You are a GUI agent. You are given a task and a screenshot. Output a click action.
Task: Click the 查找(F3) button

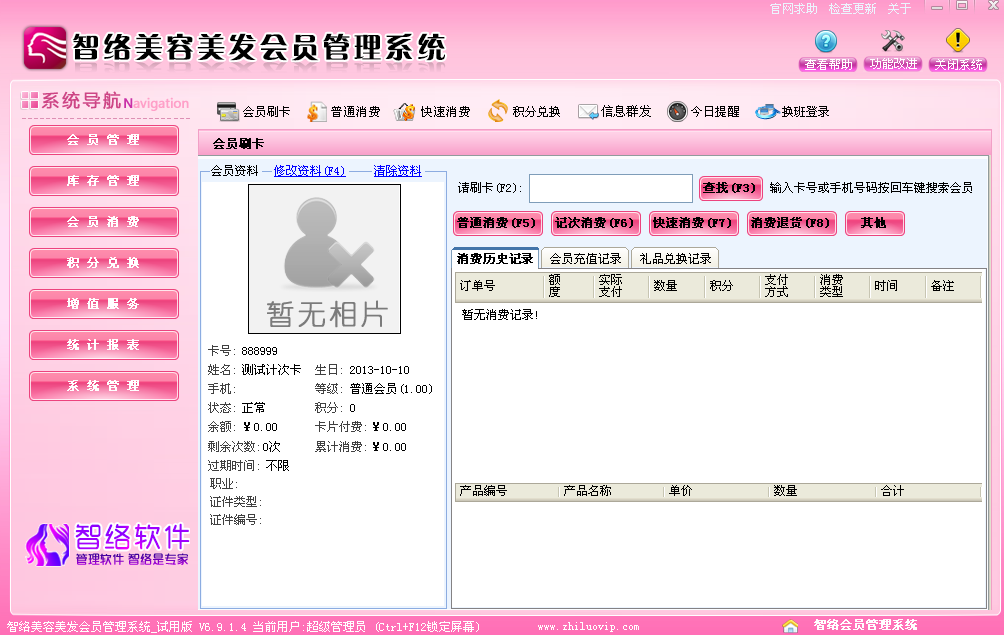point(731,188)
